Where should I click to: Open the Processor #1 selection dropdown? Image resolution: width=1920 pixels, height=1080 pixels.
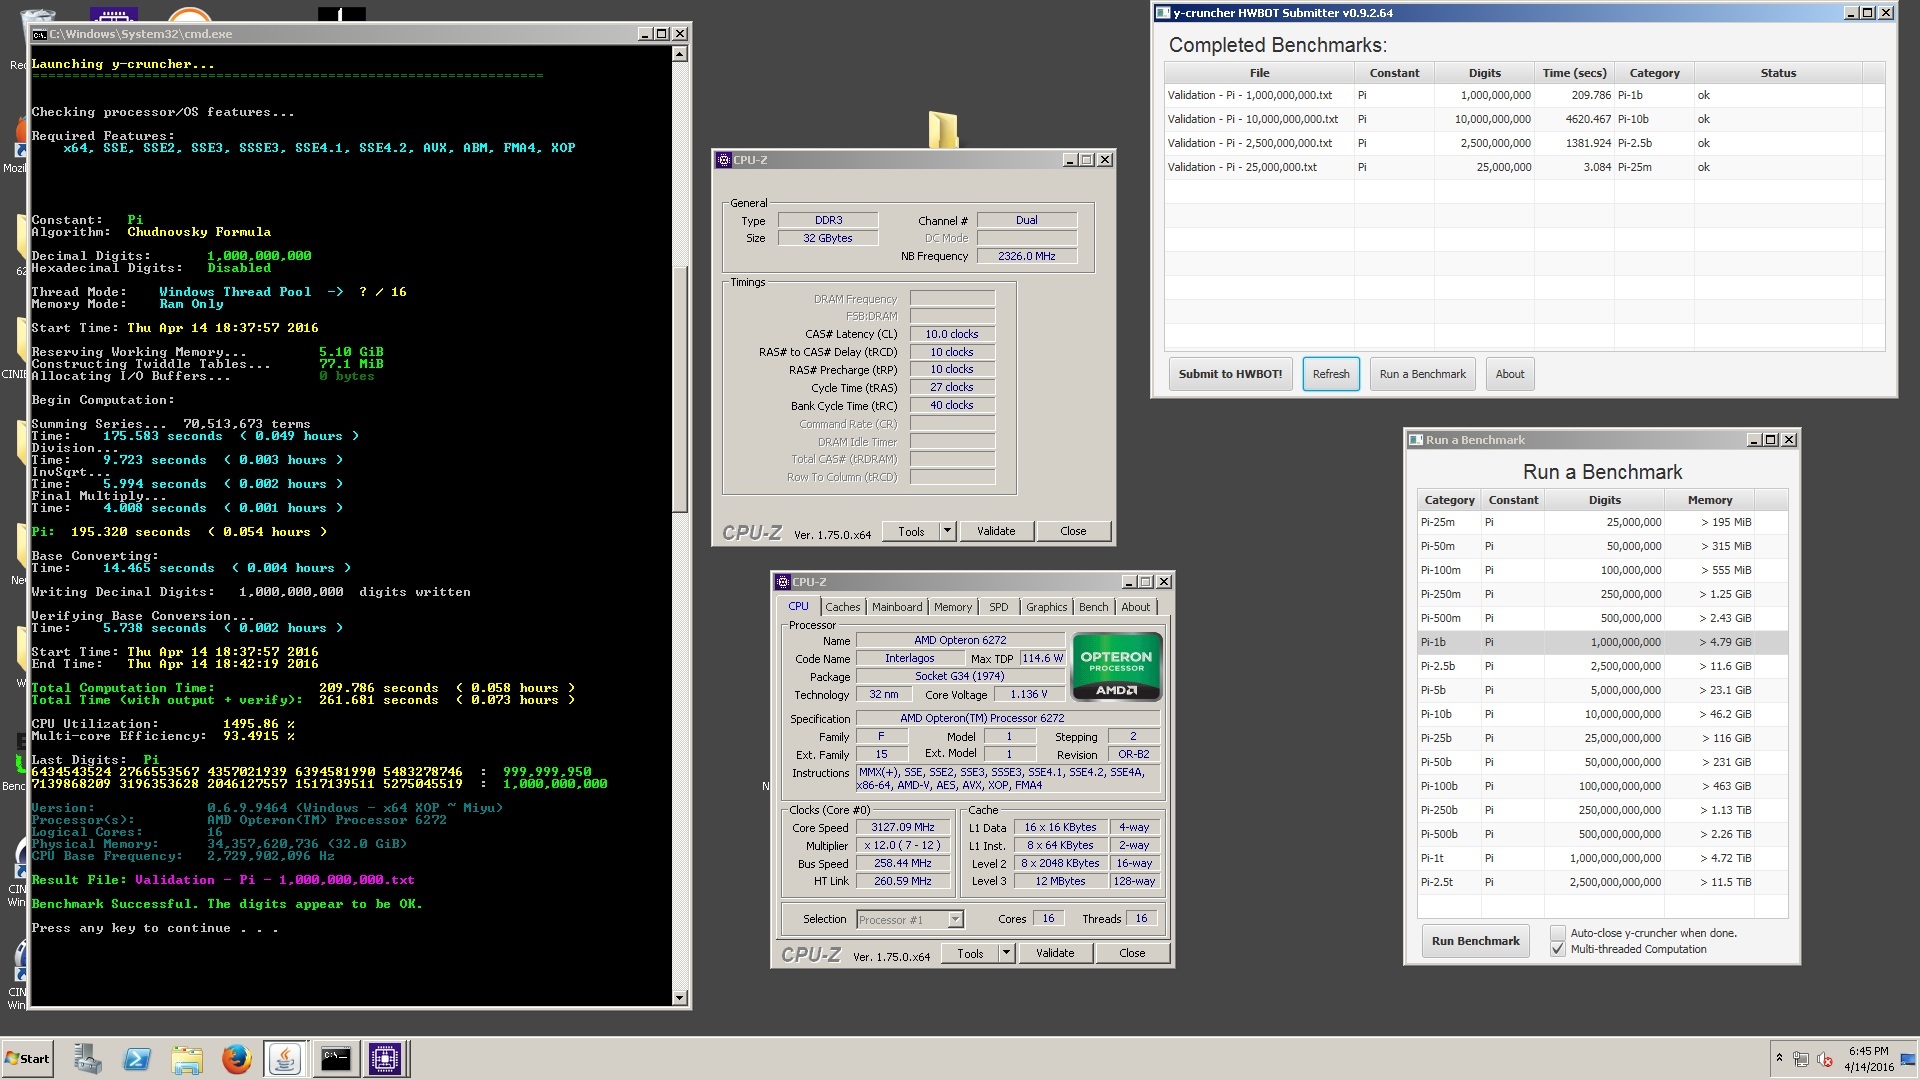(955, 919)
